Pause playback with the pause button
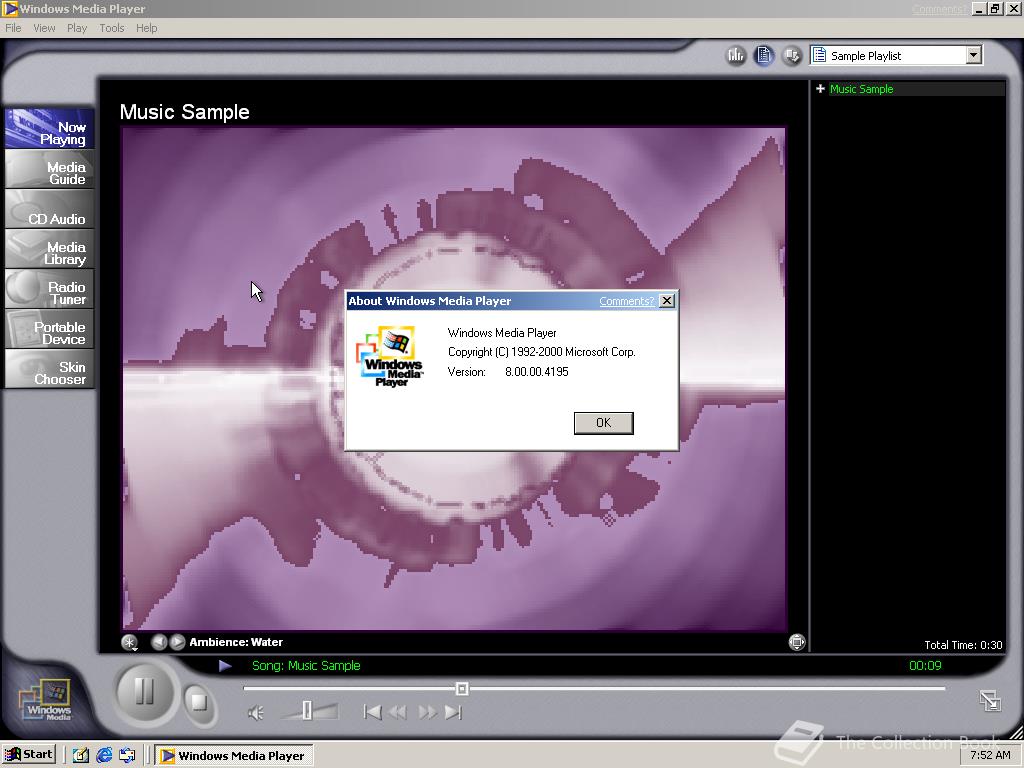The image size is (1024, 768). (144, 691)
